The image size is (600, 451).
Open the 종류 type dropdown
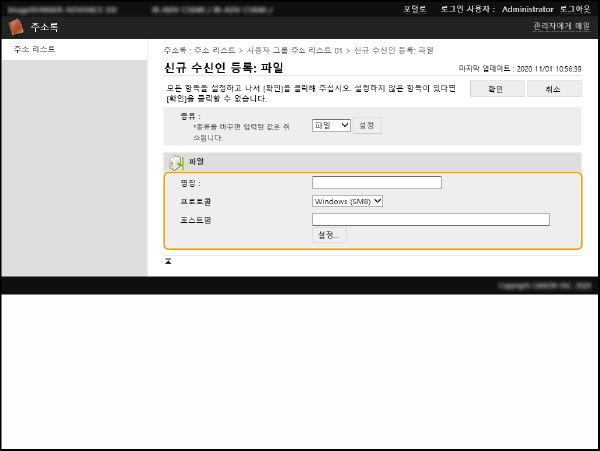(330, 125)
